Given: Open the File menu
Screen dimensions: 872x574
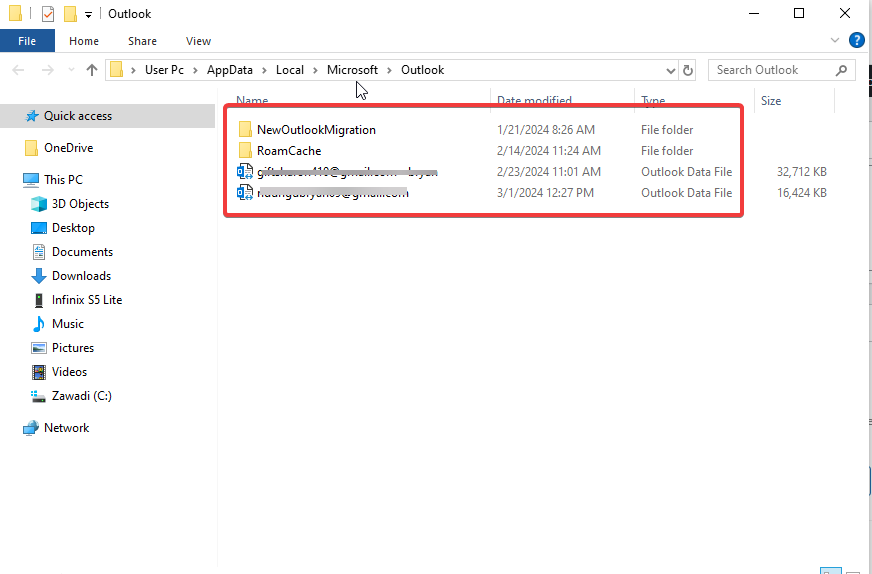Looking at the screenshot, I should pyautogui.click(x=27, y=41).
